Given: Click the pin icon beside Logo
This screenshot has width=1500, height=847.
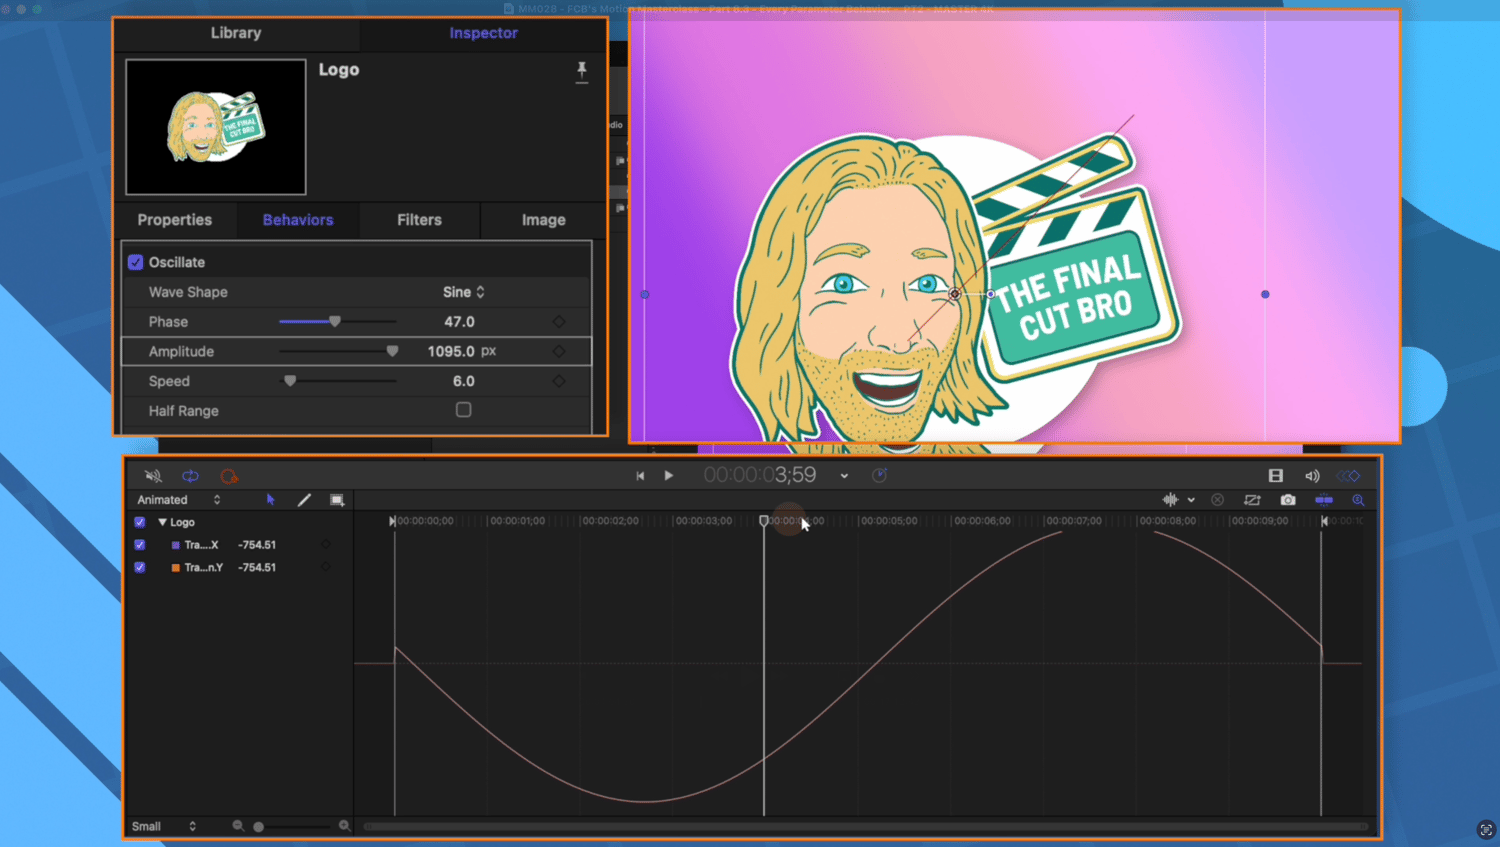Looking at the screenshot, I should click(582, 71).
